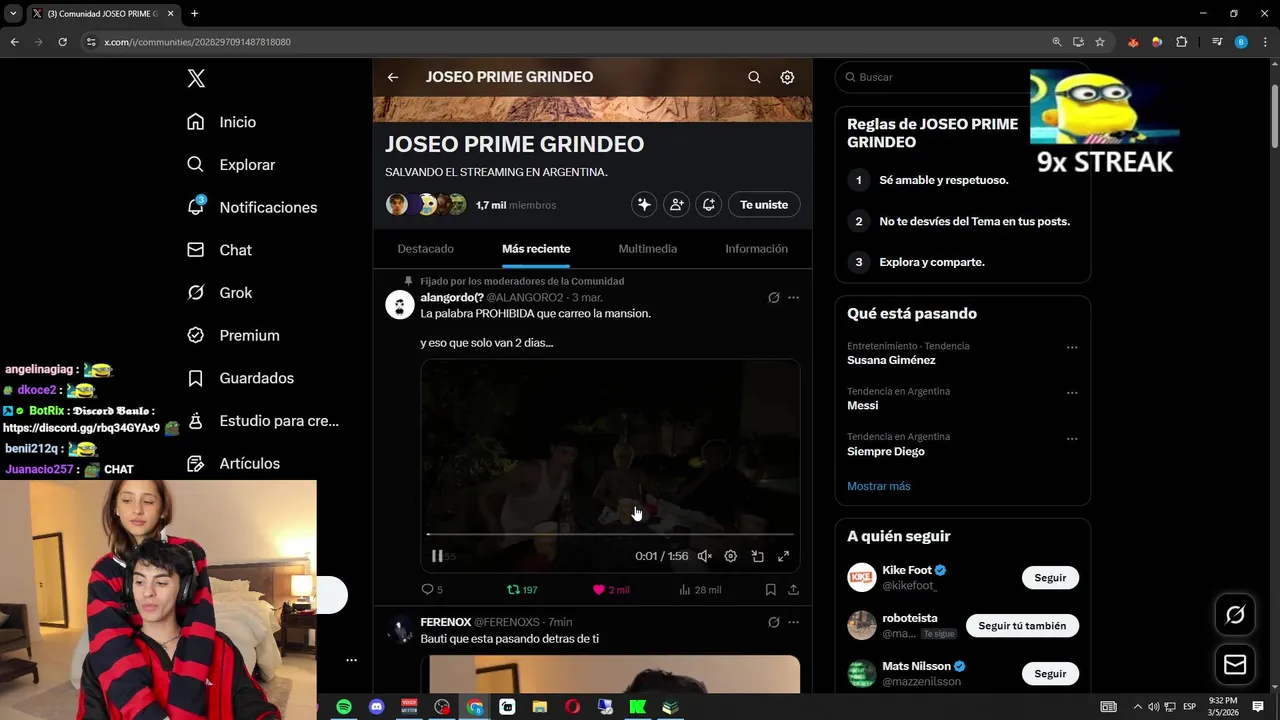Open the 1,7 mil miembros list
Image resolution: width=1280 pixels, height=720 pixels.
pos(515,205)
